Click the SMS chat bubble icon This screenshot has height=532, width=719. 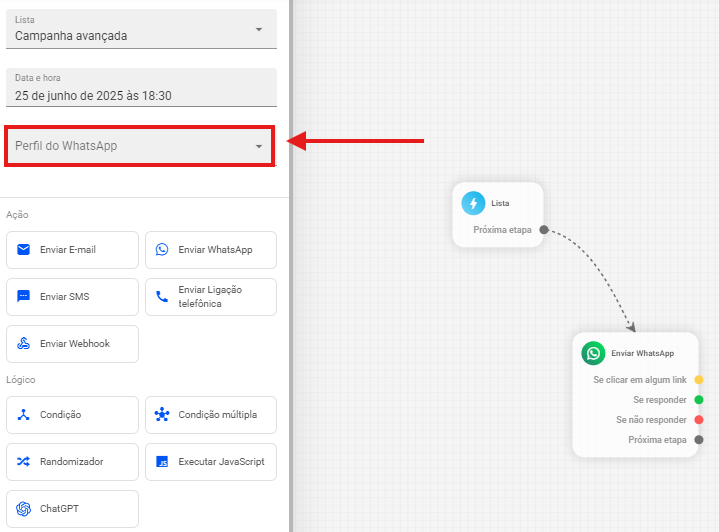point(24,297)
